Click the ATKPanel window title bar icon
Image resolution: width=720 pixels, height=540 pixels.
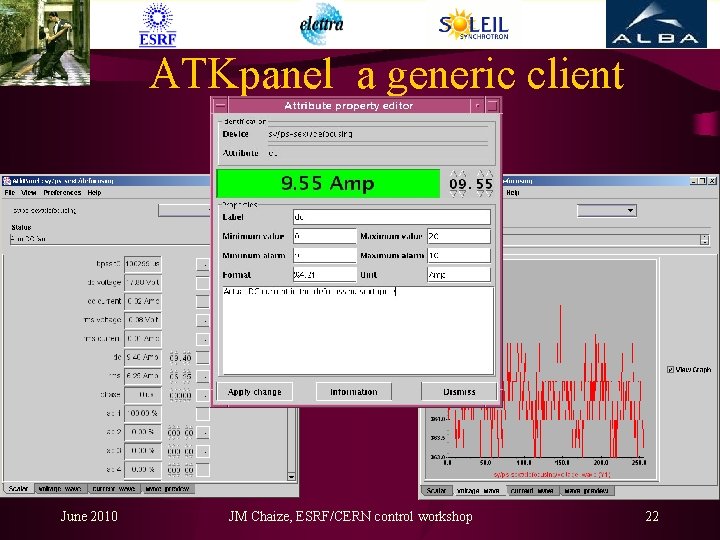[7, 180]
